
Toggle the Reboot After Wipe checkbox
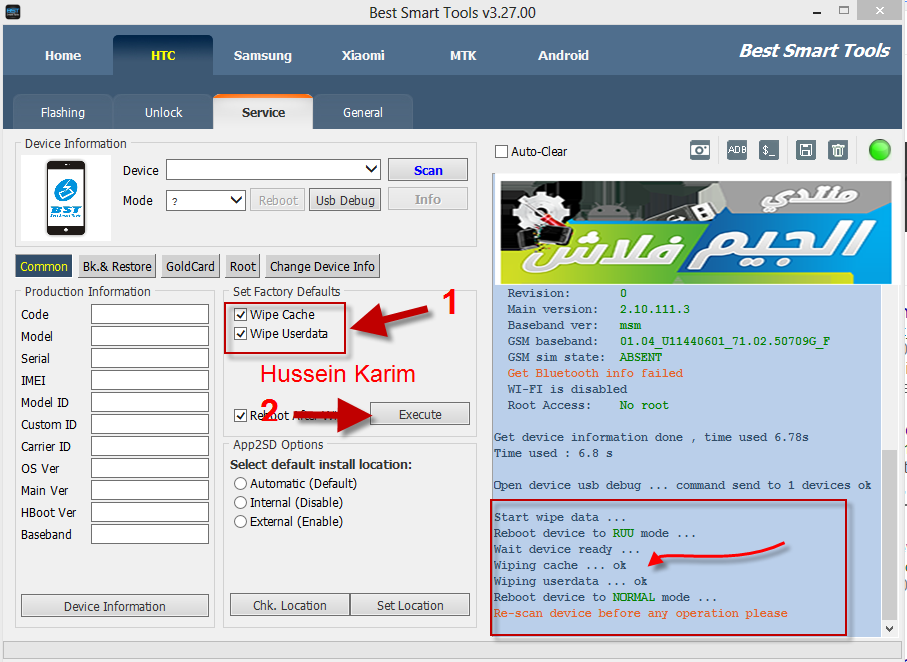click(241, 415)
